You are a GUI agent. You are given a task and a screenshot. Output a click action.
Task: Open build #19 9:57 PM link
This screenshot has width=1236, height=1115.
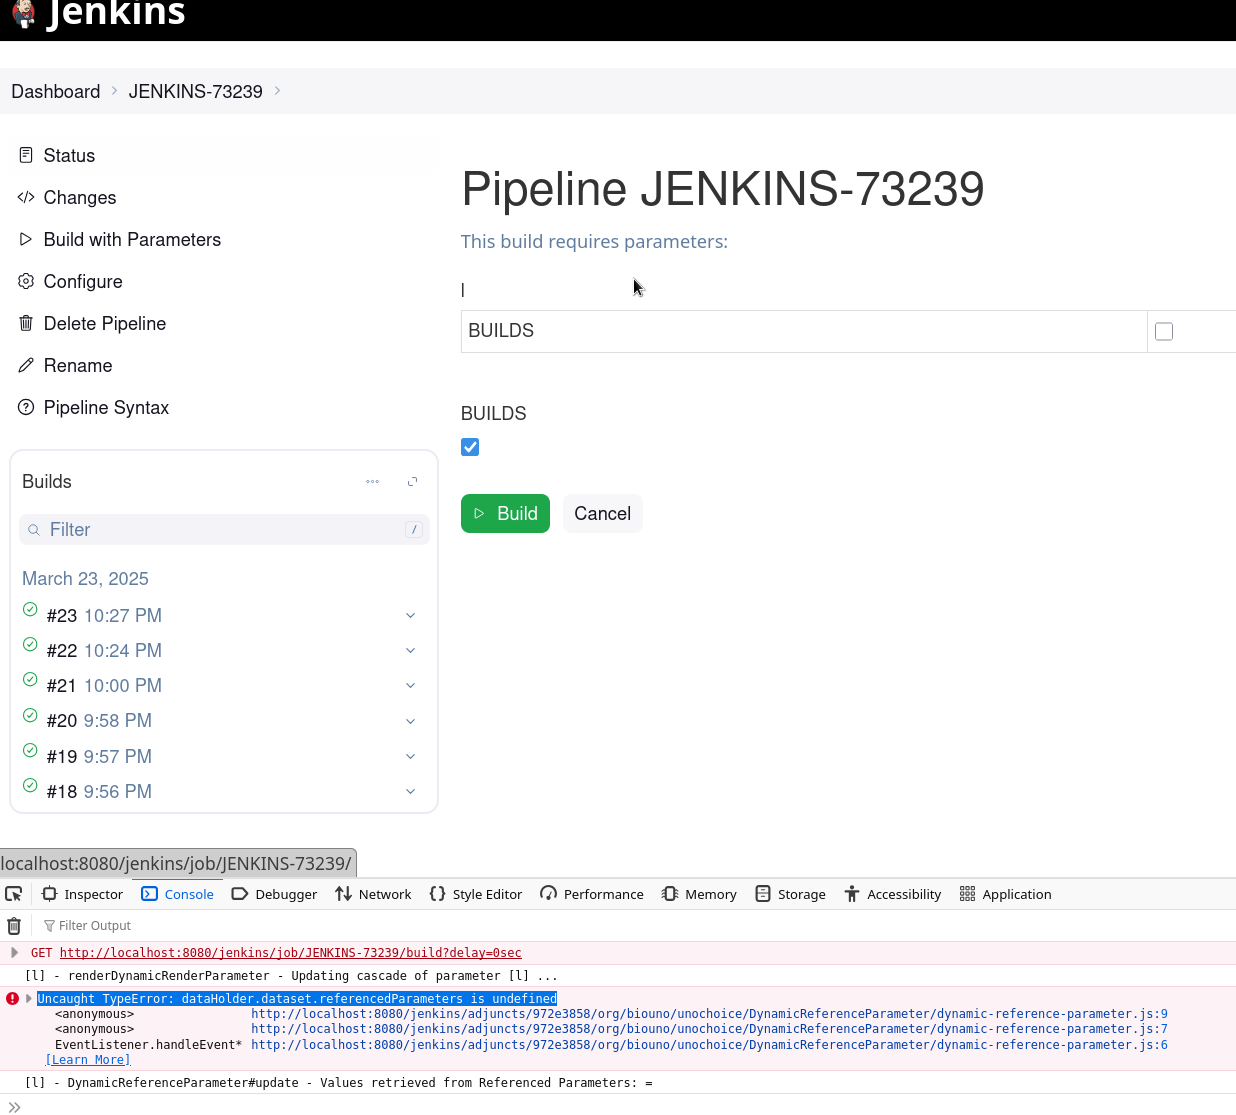(x=99, y=757)
